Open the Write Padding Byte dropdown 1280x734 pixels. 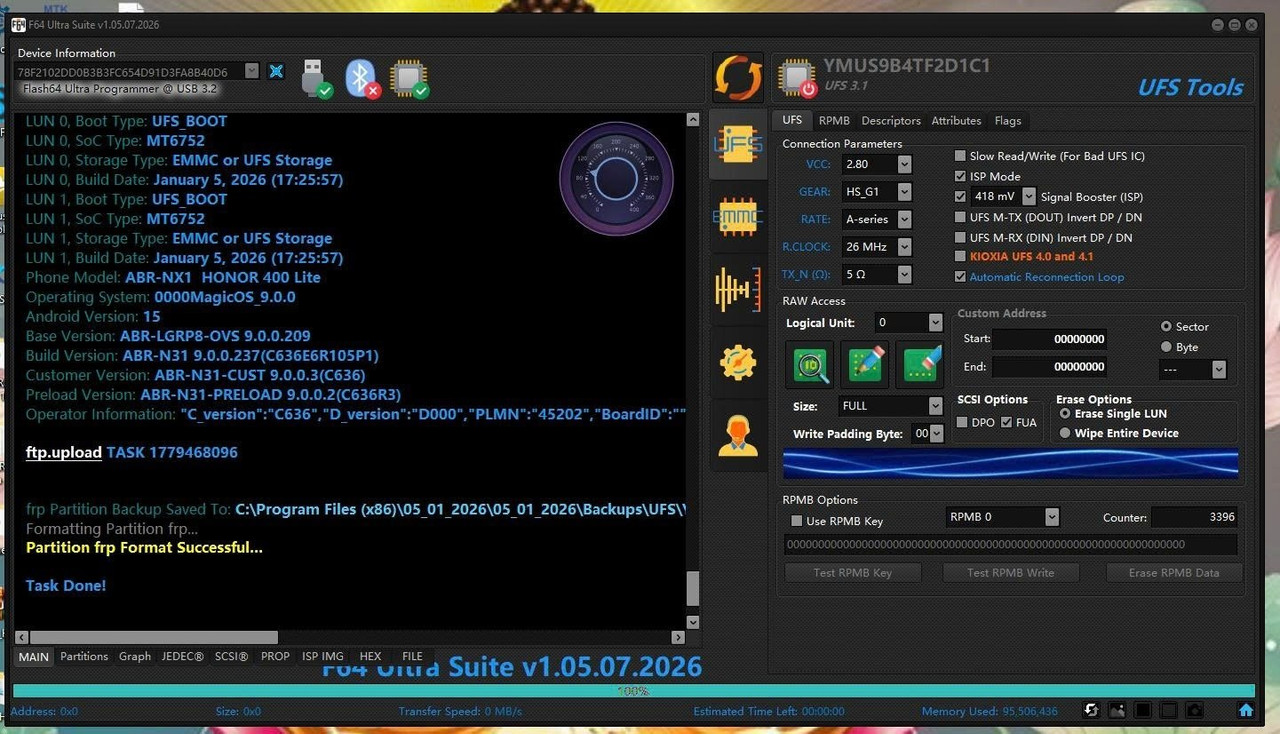[937, 434]
